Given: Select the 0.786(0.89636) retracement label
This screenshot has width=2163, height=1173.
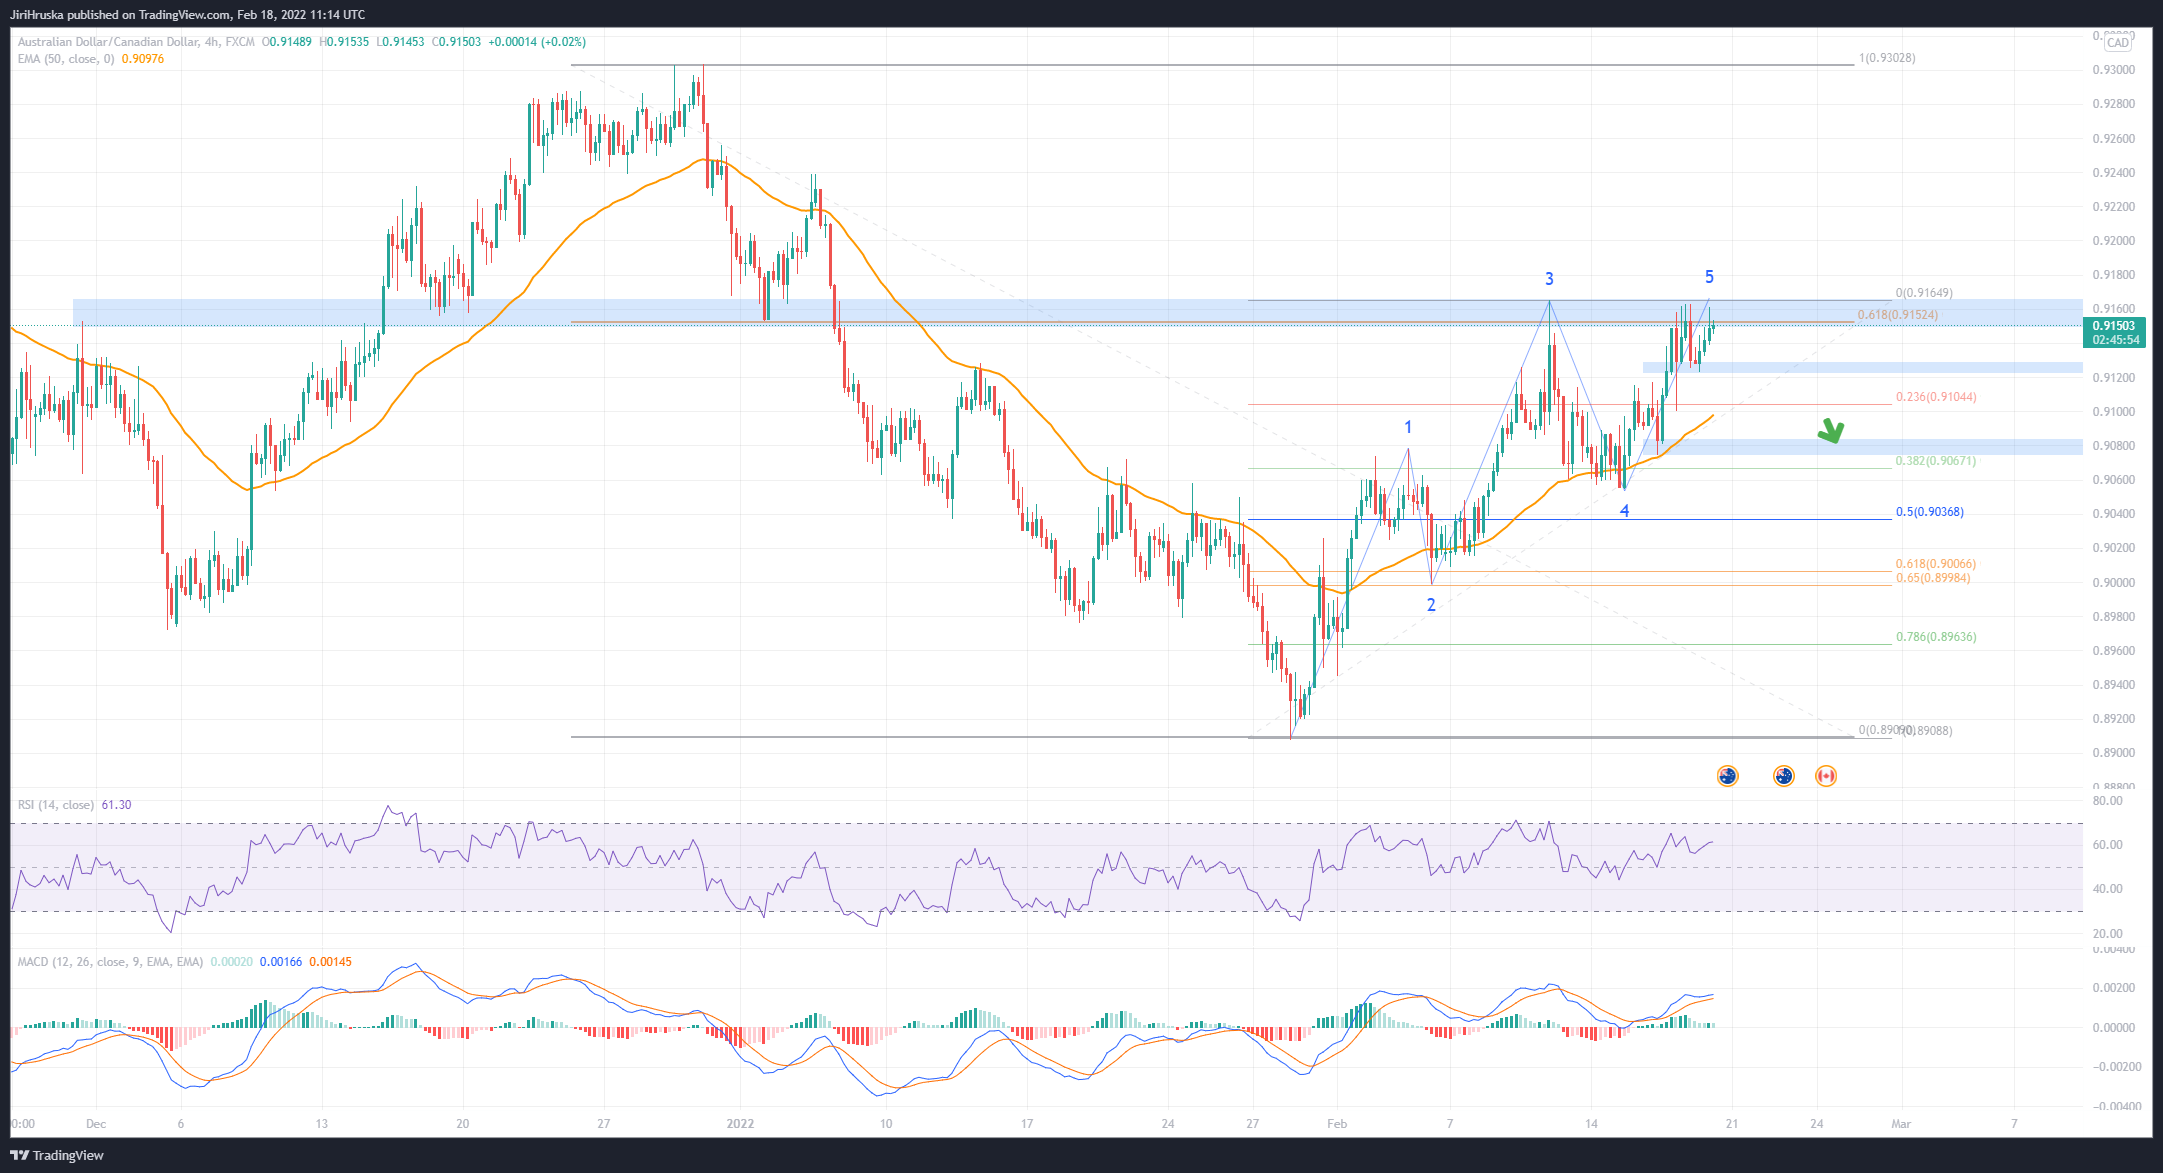Looking at the screenshot, I should tap(1935, 637).
